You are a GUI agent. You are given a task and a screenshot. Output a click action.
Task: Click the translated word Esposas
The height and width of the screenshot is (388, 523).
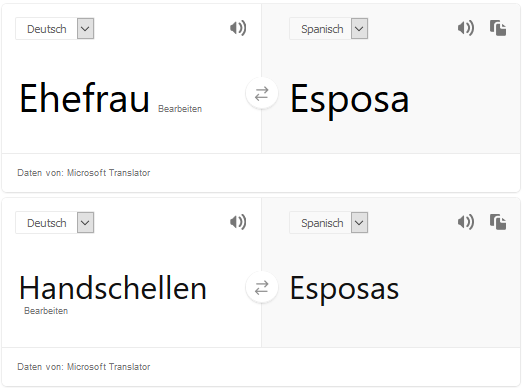pyautogui.click(x=345, y=290)
